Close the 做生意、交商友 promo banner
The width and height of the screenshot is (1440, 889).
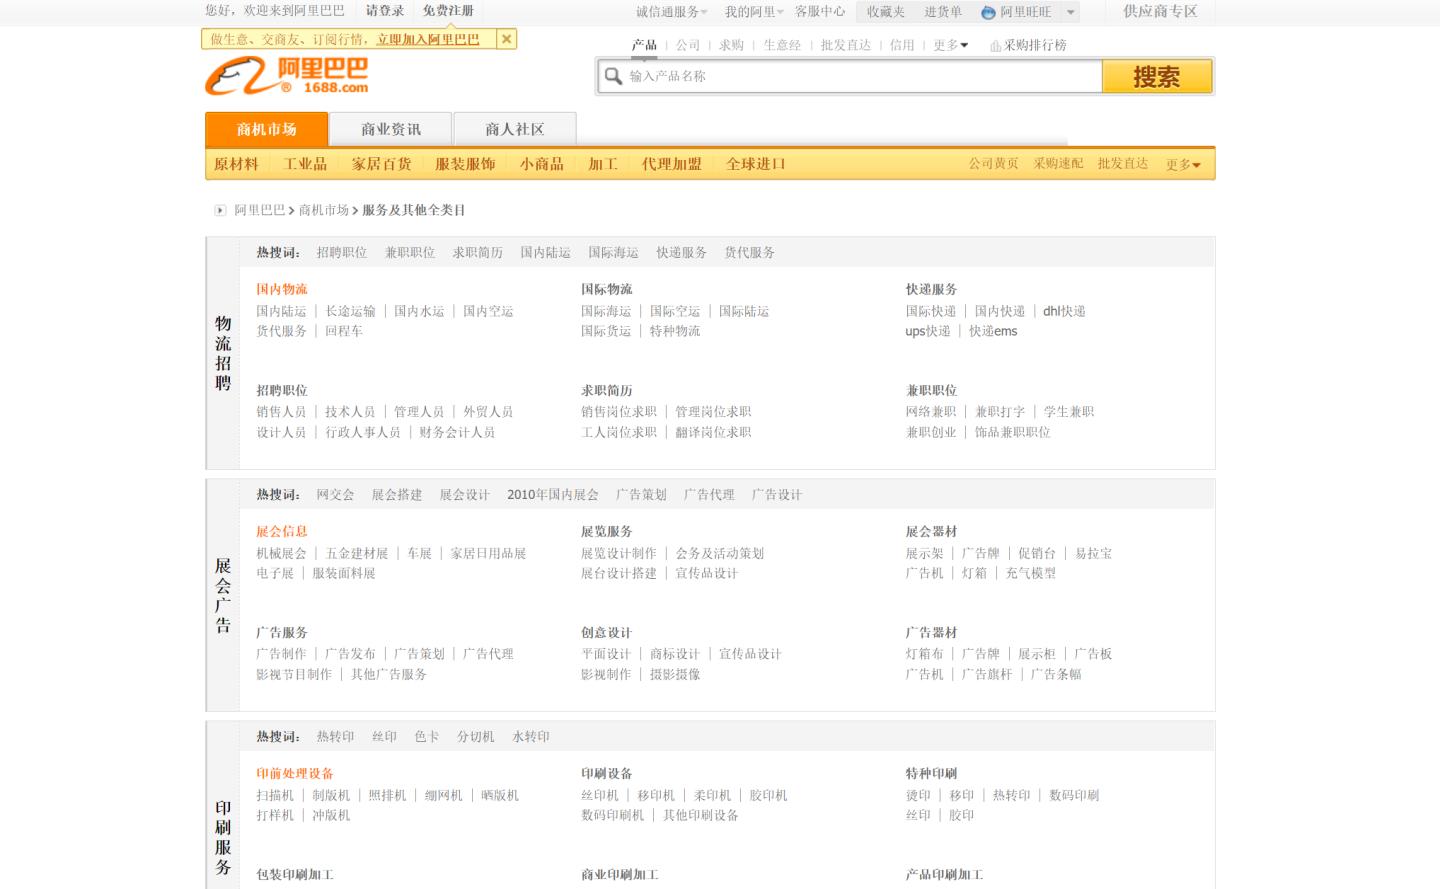click(505, 39)
